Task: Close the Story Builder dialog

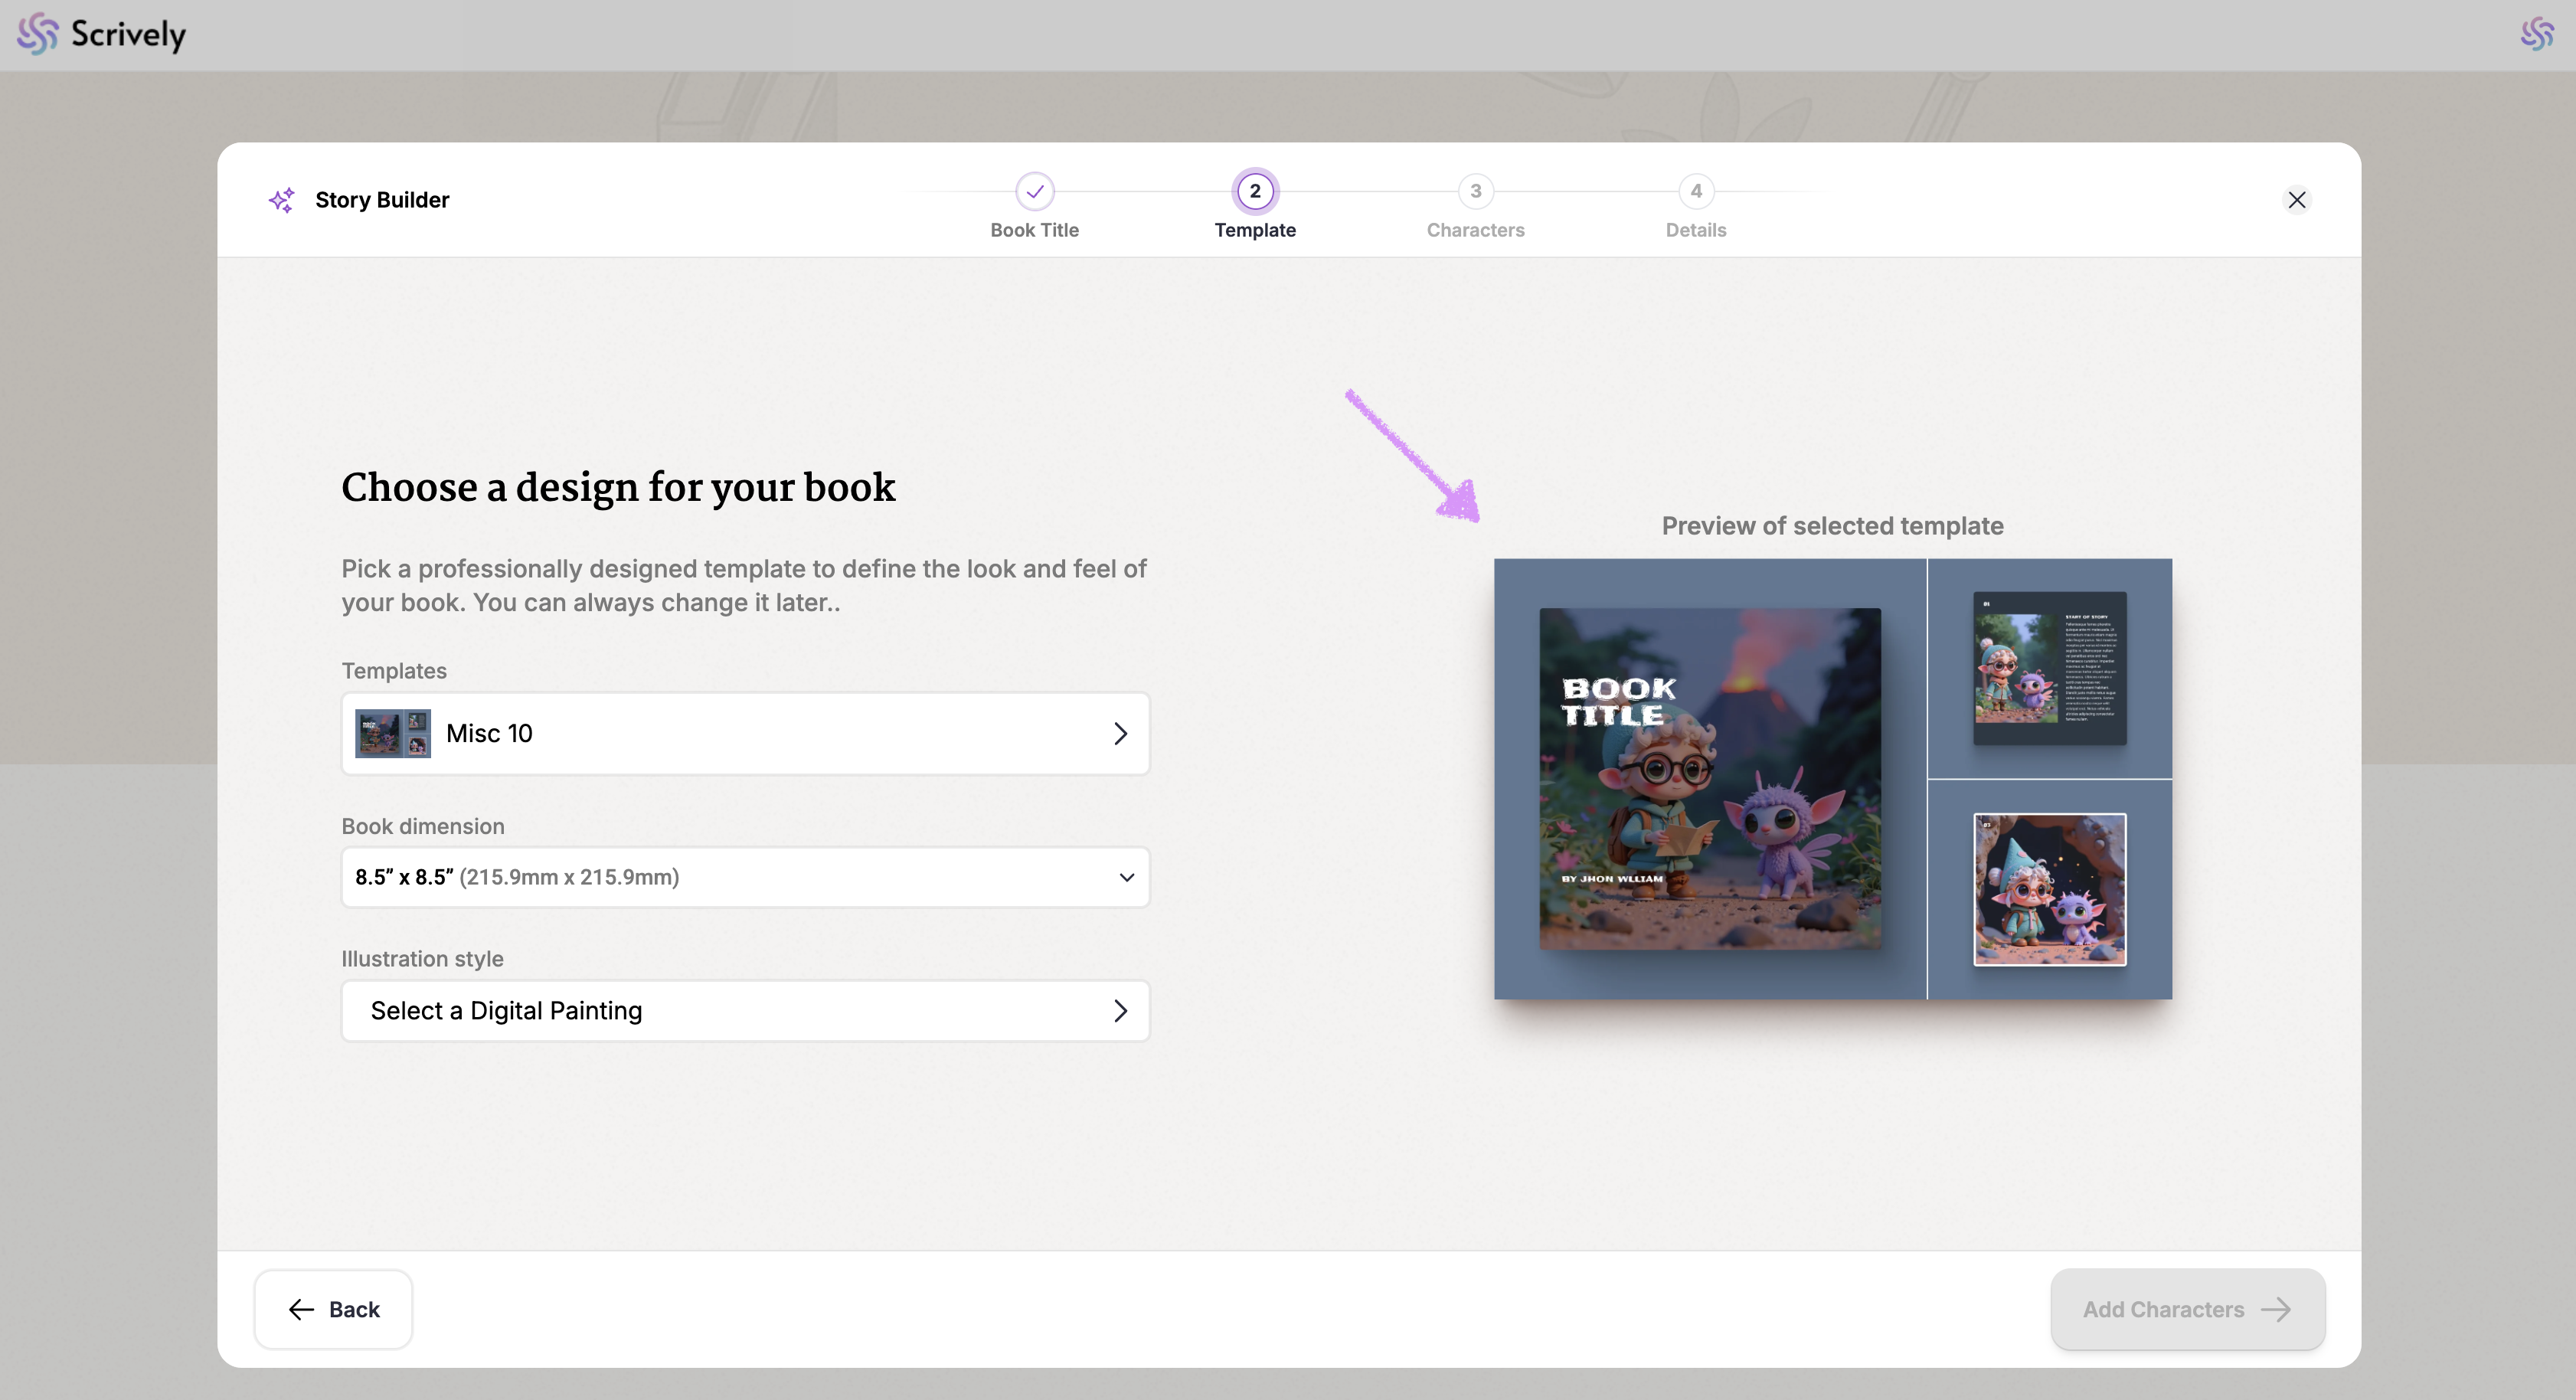Action: [x=2296, y=200]
